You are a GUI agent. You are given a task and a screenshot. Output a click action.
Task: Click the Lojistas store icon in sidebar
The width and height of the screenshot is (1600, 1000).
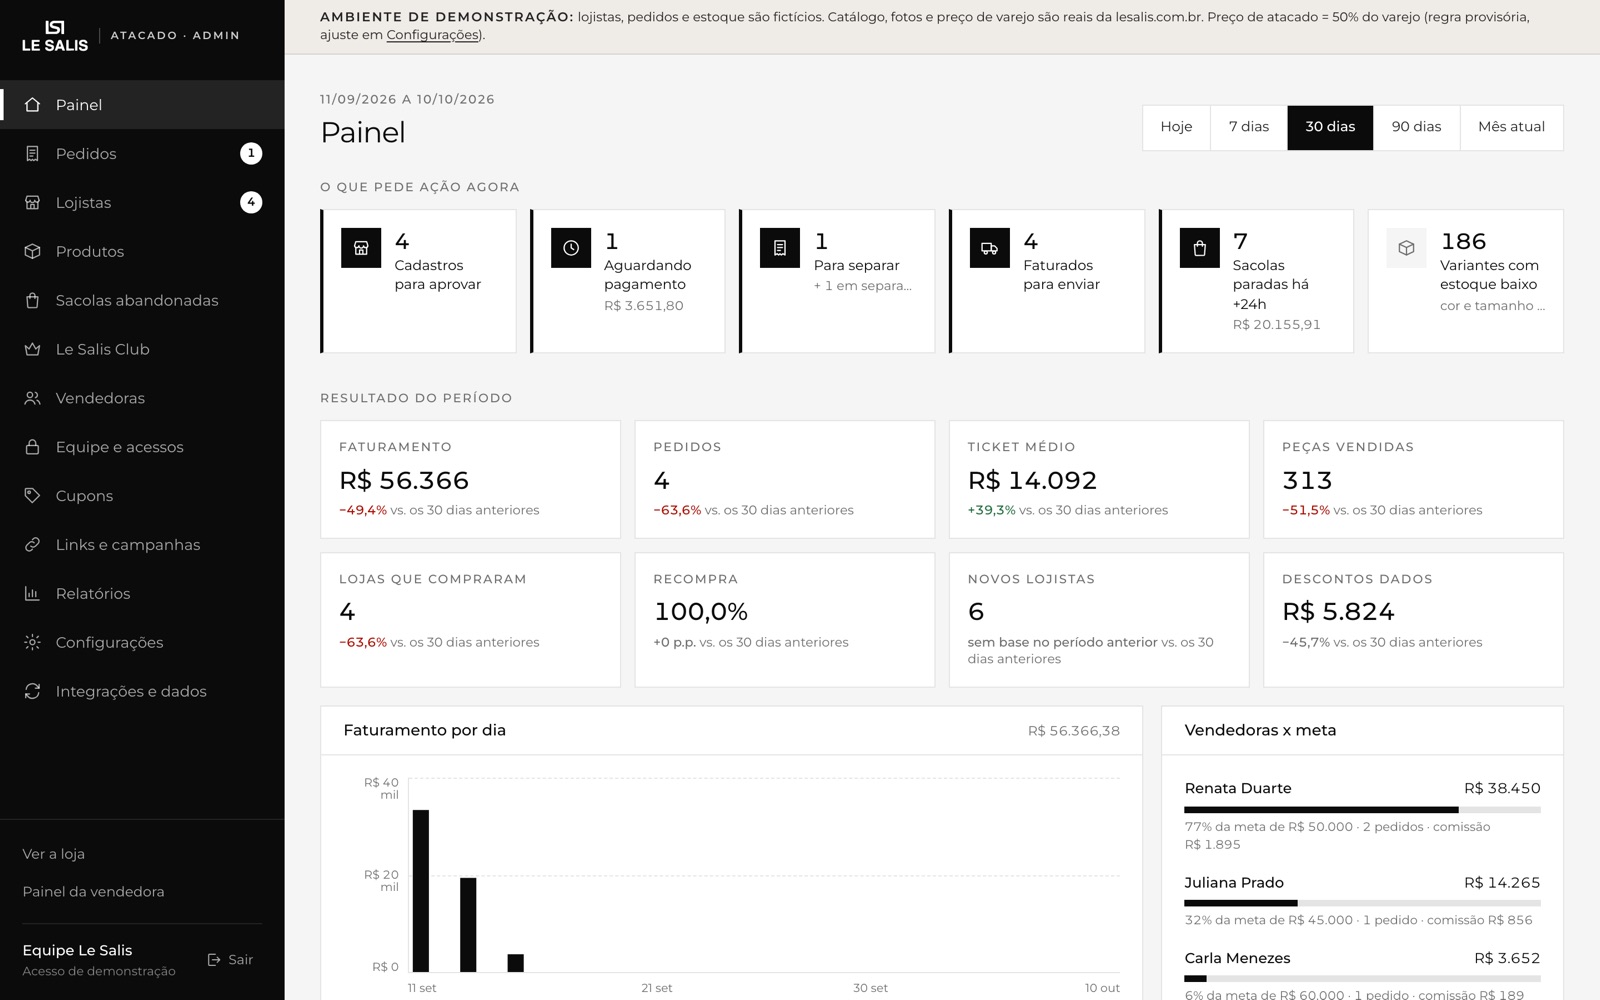[32, 203]
